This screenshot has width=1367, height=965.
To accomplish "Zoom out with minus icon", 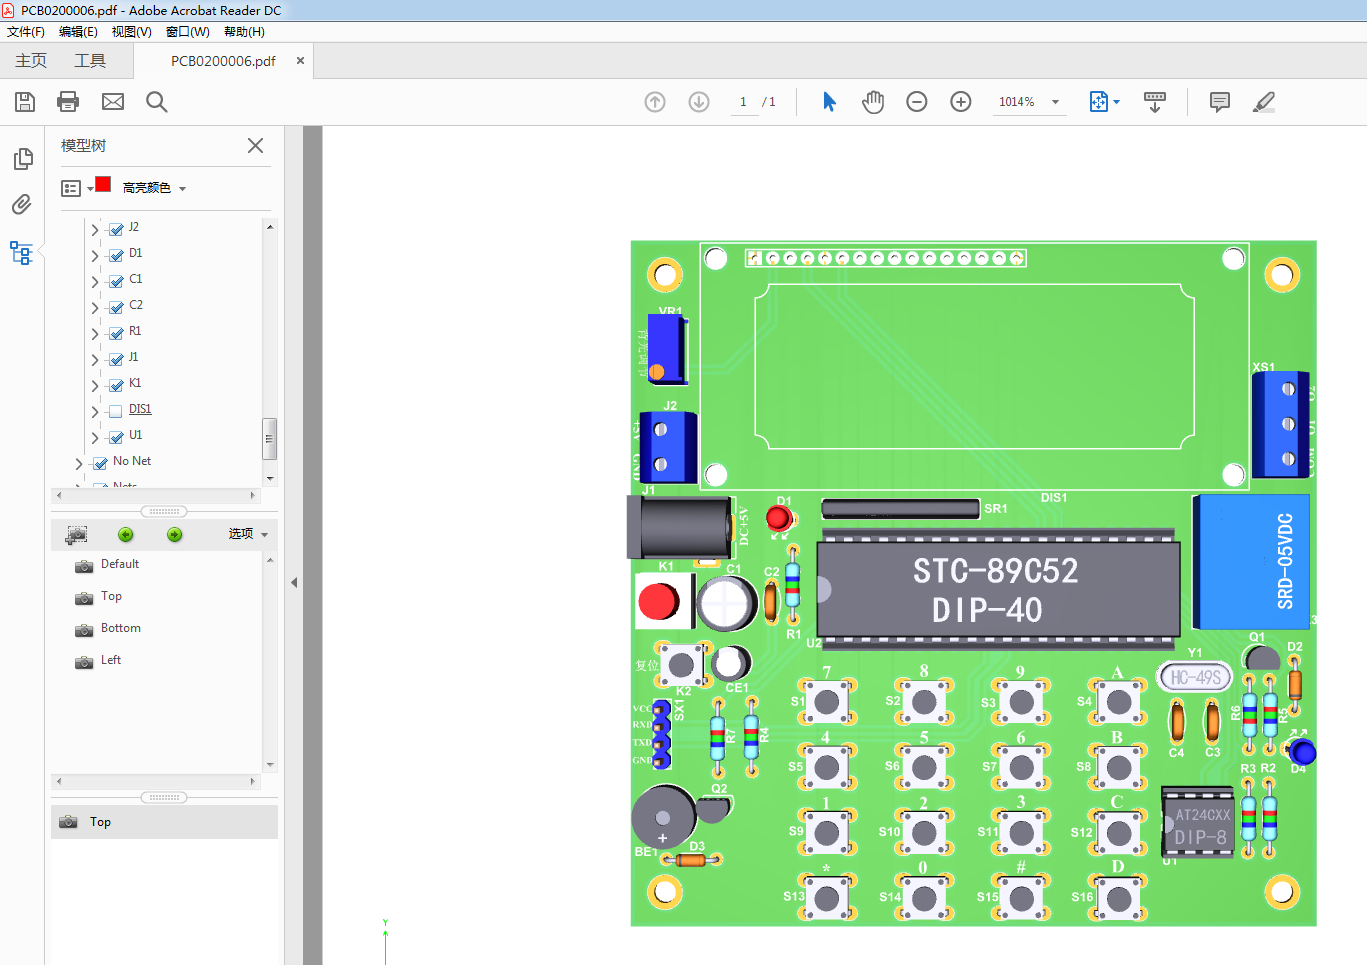I will pos(917,102).
